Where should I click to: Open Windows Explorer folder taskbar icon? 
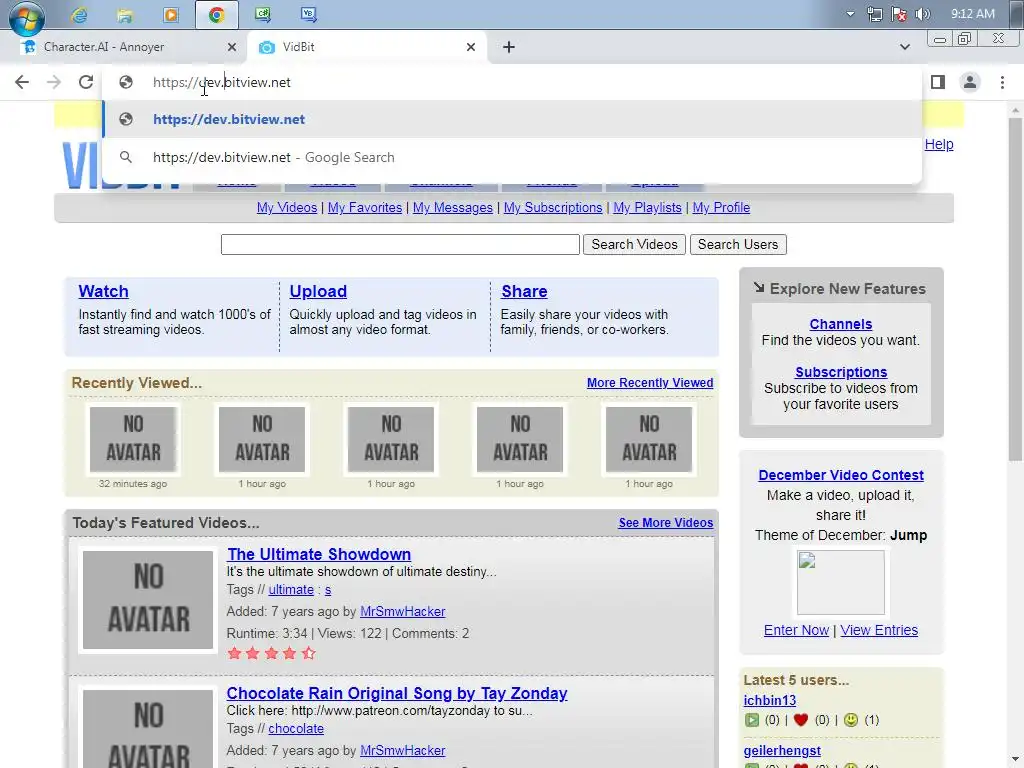coord(125,15)
